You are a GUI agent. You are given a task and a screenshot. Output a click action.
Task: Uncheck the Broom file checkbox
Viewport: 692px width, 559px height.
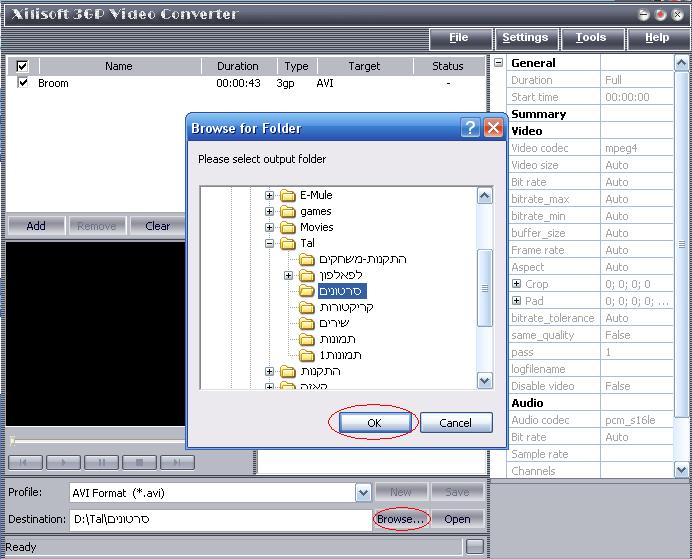pyautogui.click(x=23, y=83)
